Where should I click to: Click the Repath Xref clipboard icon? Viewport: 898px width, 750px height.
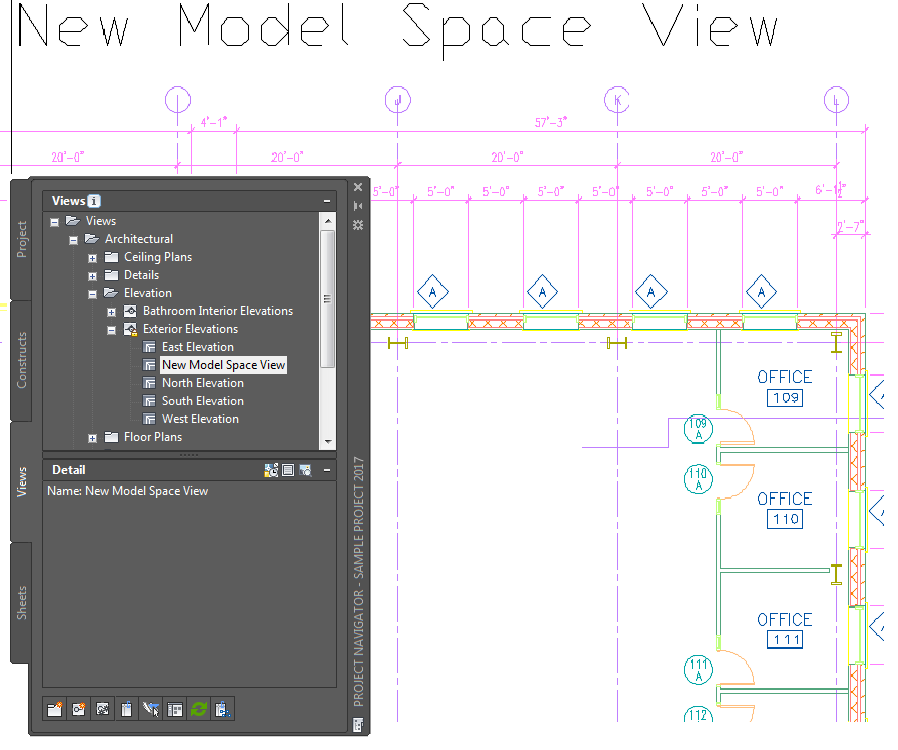click(127, 709)
